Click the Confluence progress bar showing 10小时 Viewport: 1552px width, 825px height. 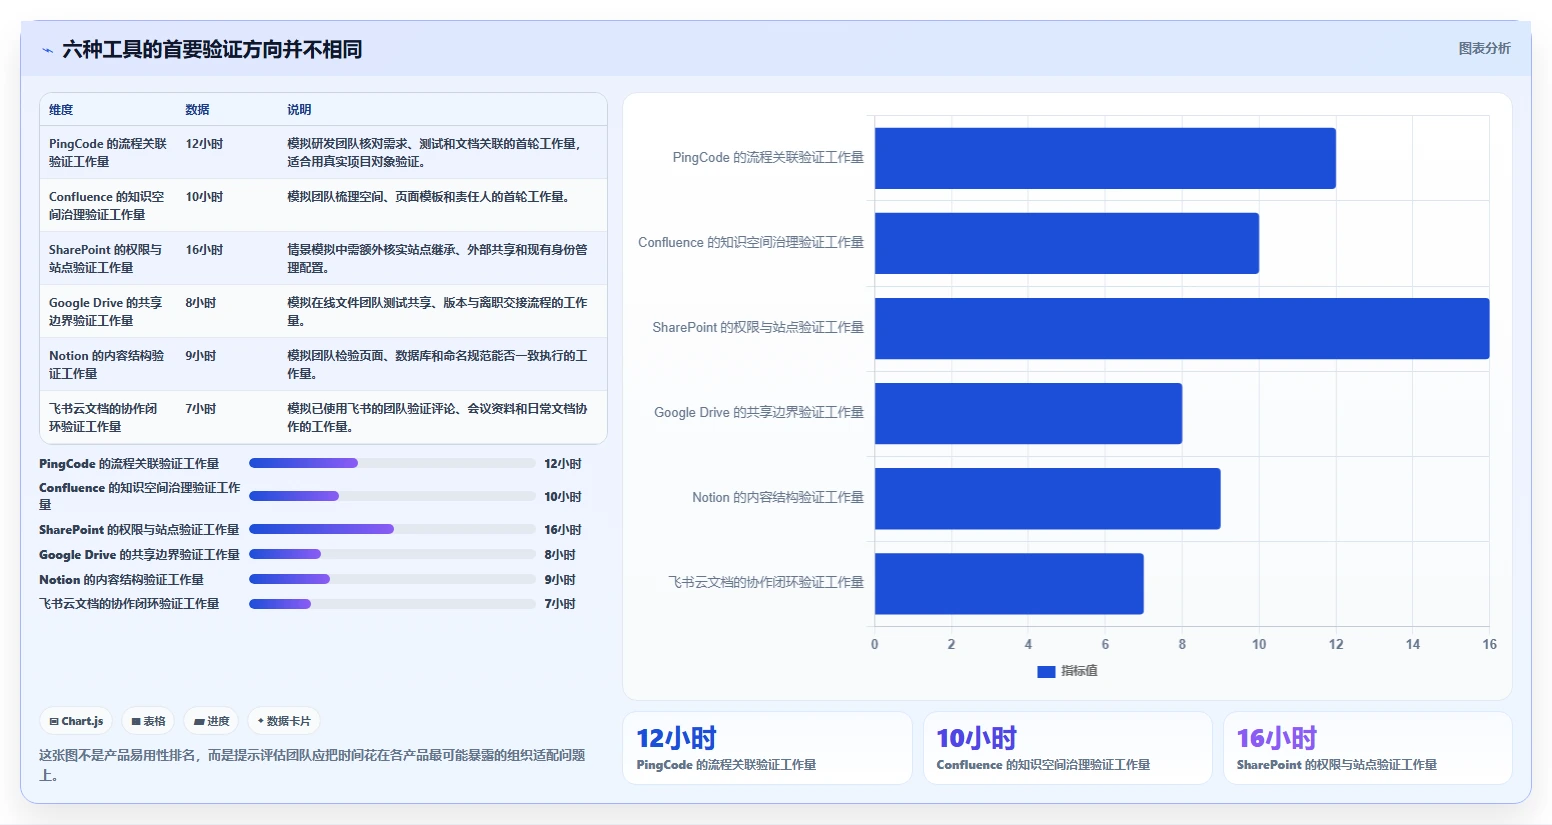point(392,496)
